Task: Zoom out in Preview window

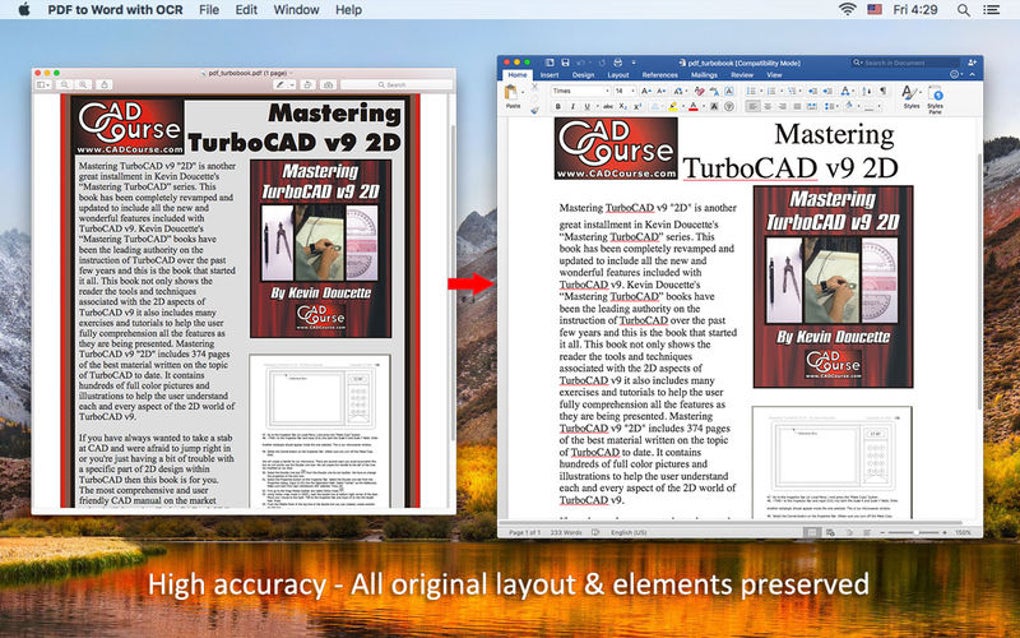Action: tap(64, 85)
